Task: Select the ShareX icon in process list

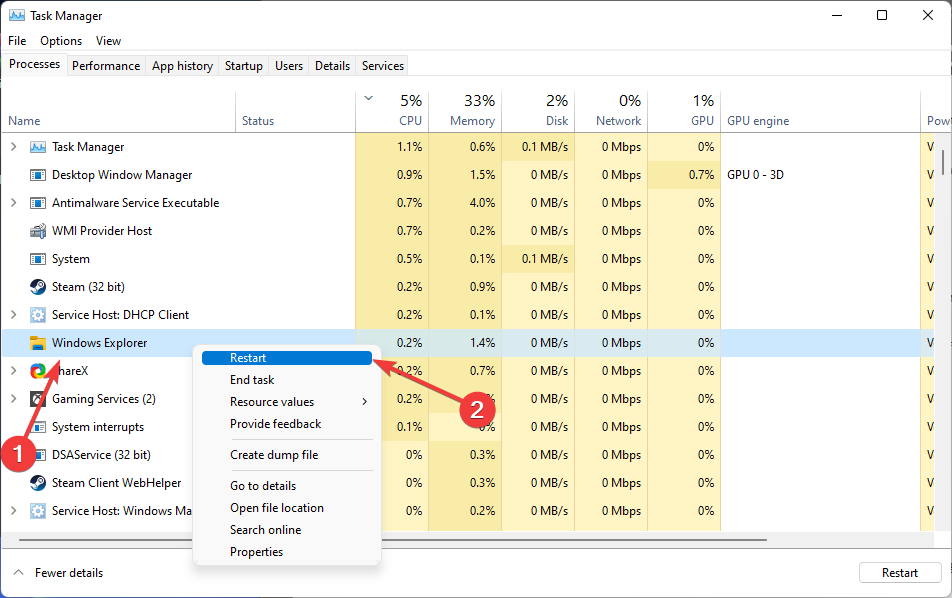Action: 38,370
